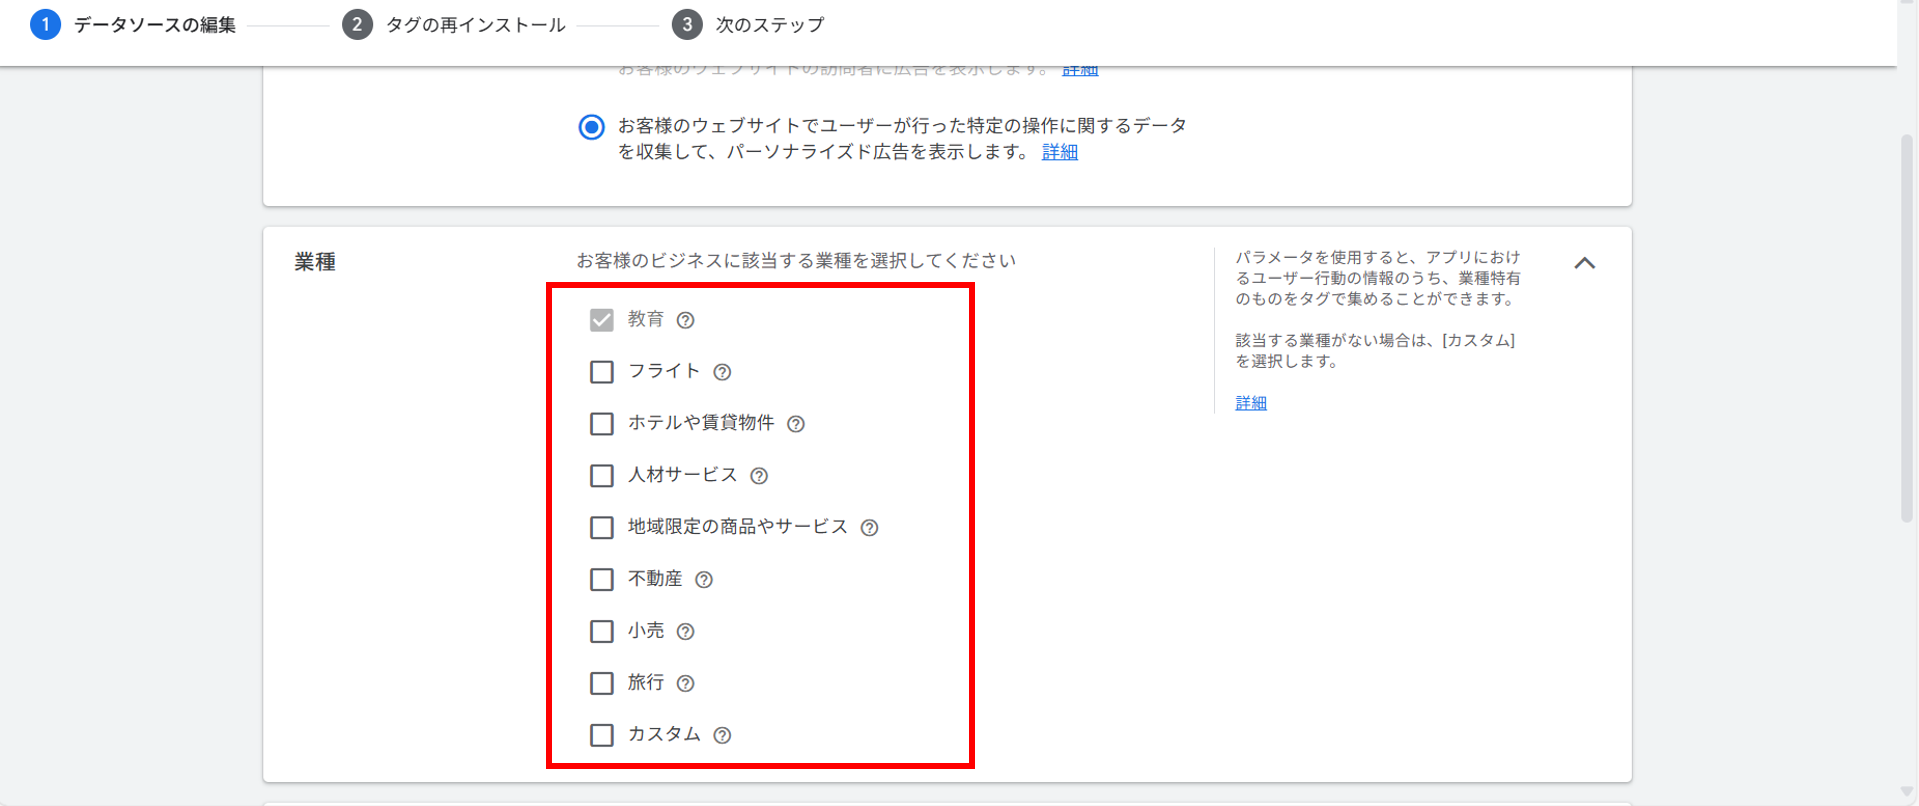The height and width of the screenshot is (806, 1919).
Task: Click help icon beside 小売
Action: pos(685,632)
